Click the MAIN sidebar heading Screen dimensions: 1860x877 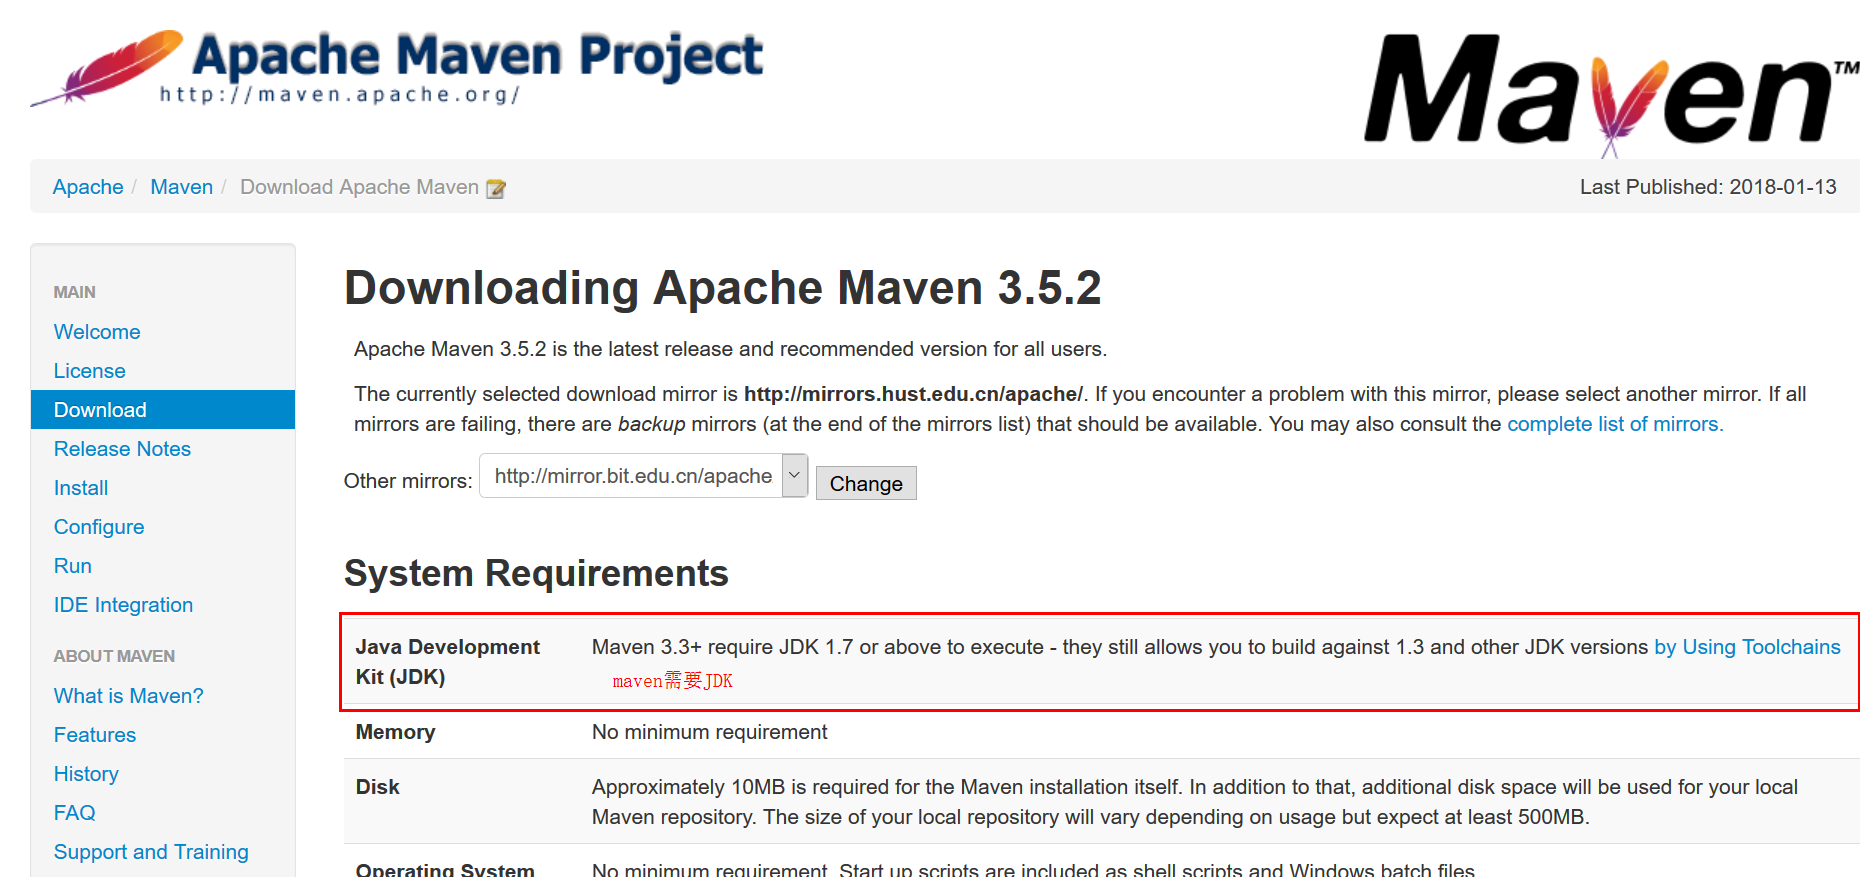point(75,292)
